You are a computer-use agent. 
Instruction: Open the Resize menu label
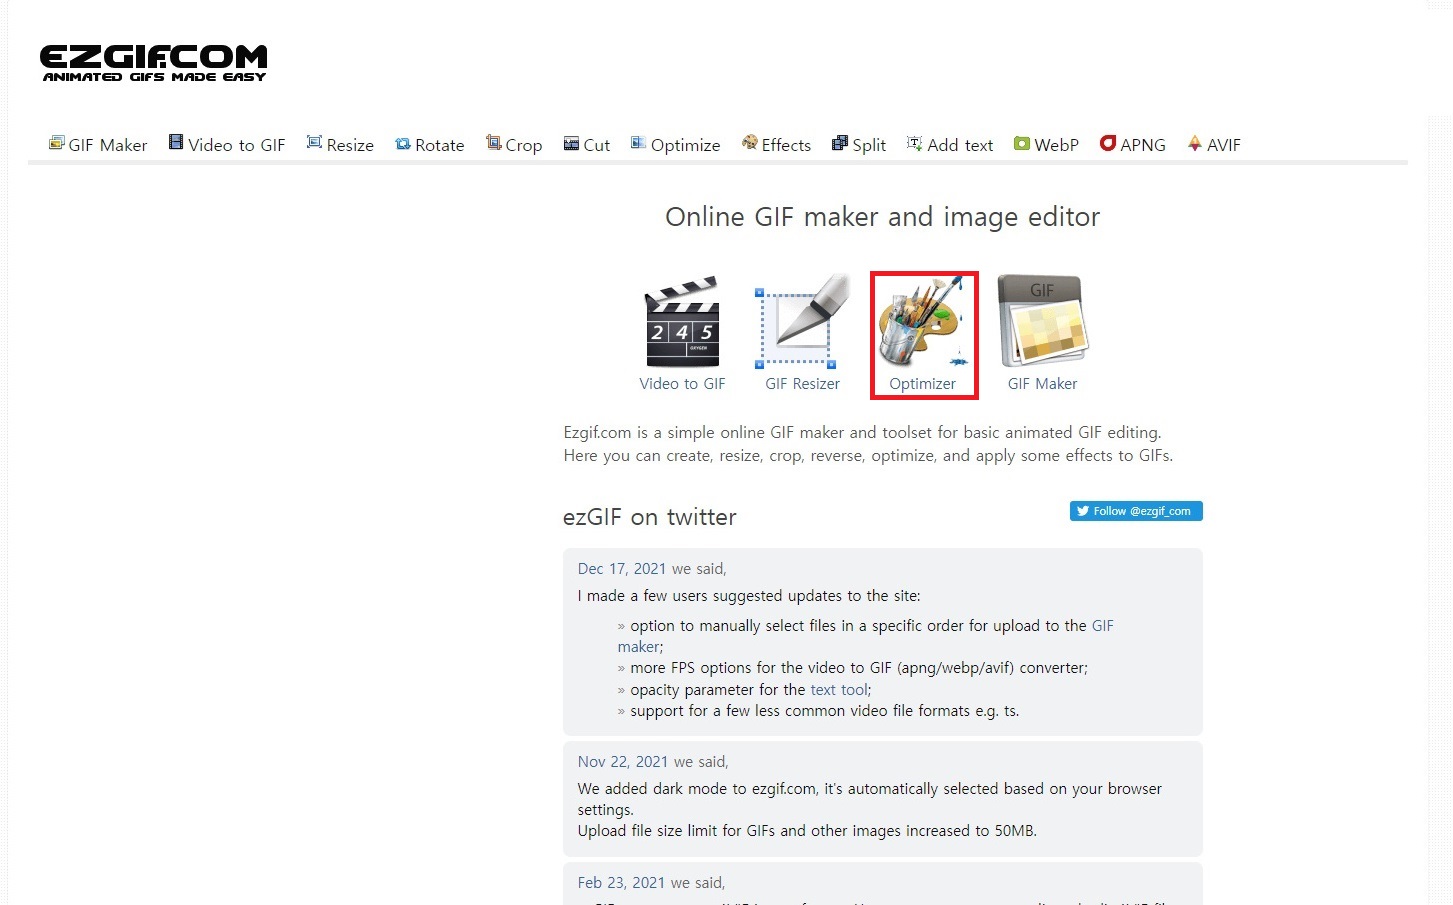point(350,145)
